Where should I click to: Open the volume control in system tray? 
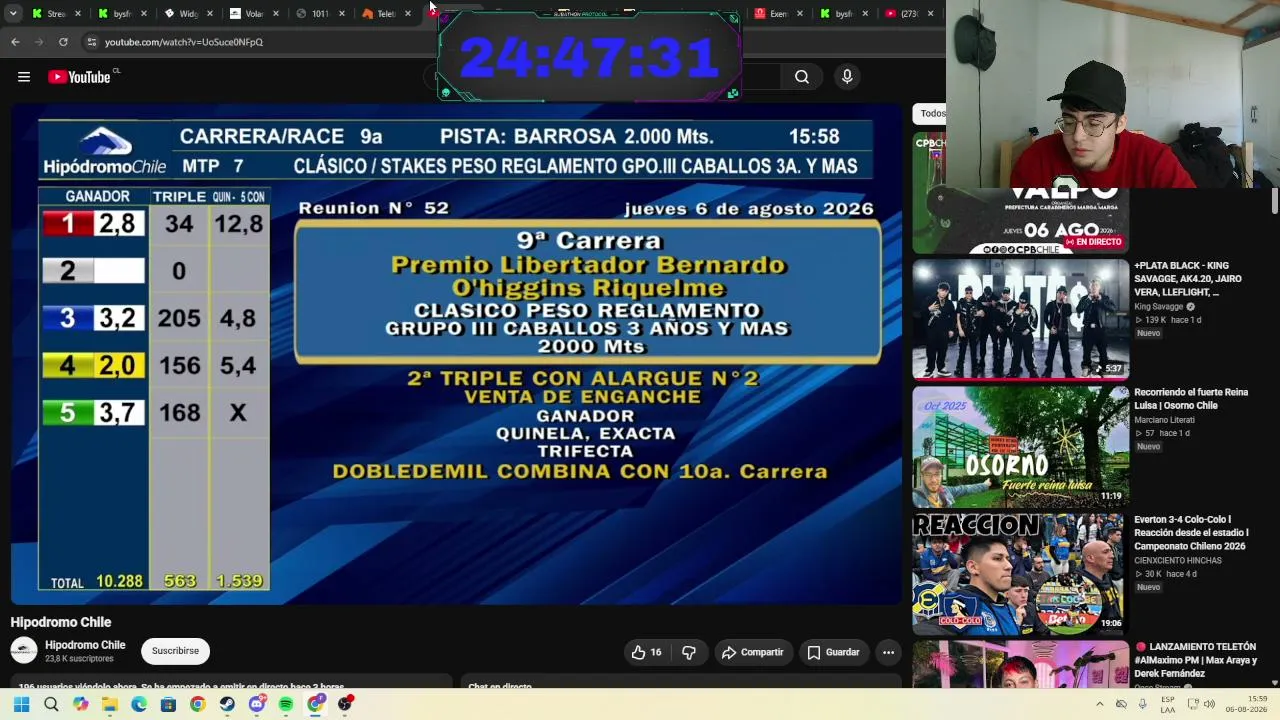point(1209,704)
